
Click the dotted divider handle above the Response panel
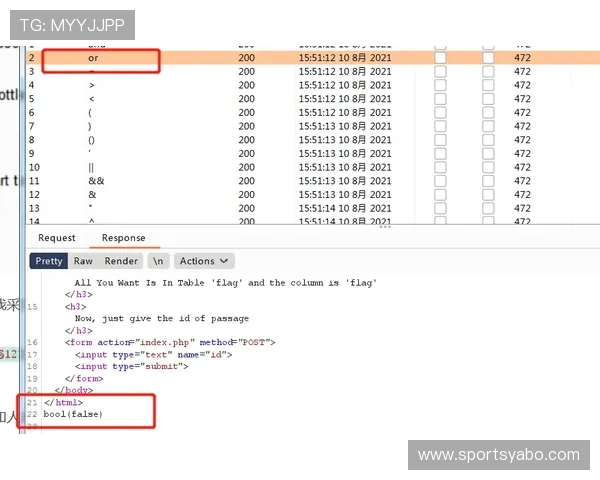click(x=383, y=226)
